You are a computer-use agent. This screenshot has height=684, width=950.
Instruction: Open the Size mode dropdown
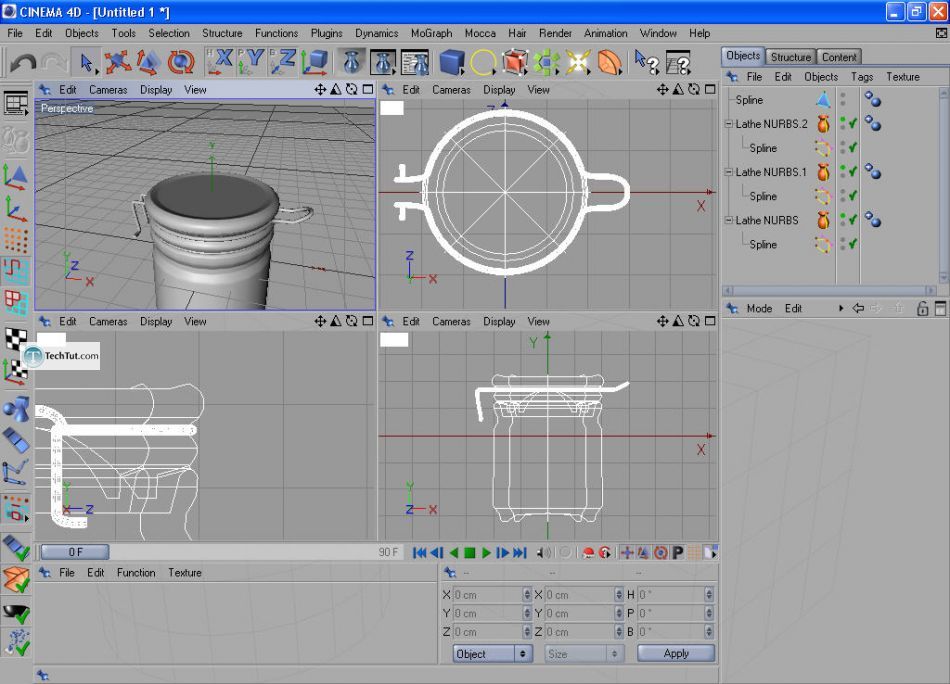pyautogui.click(x=583, y=654)
